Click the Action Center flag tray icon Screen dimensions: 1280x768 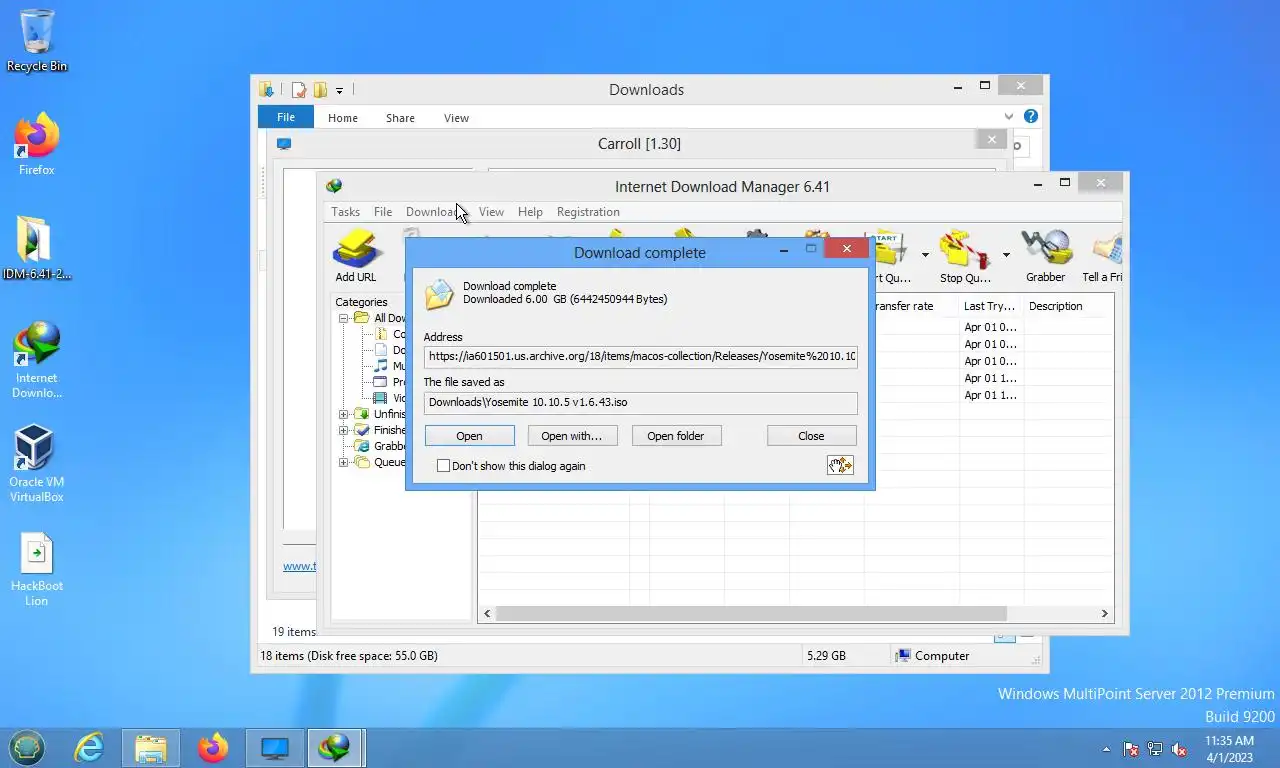1131,749
